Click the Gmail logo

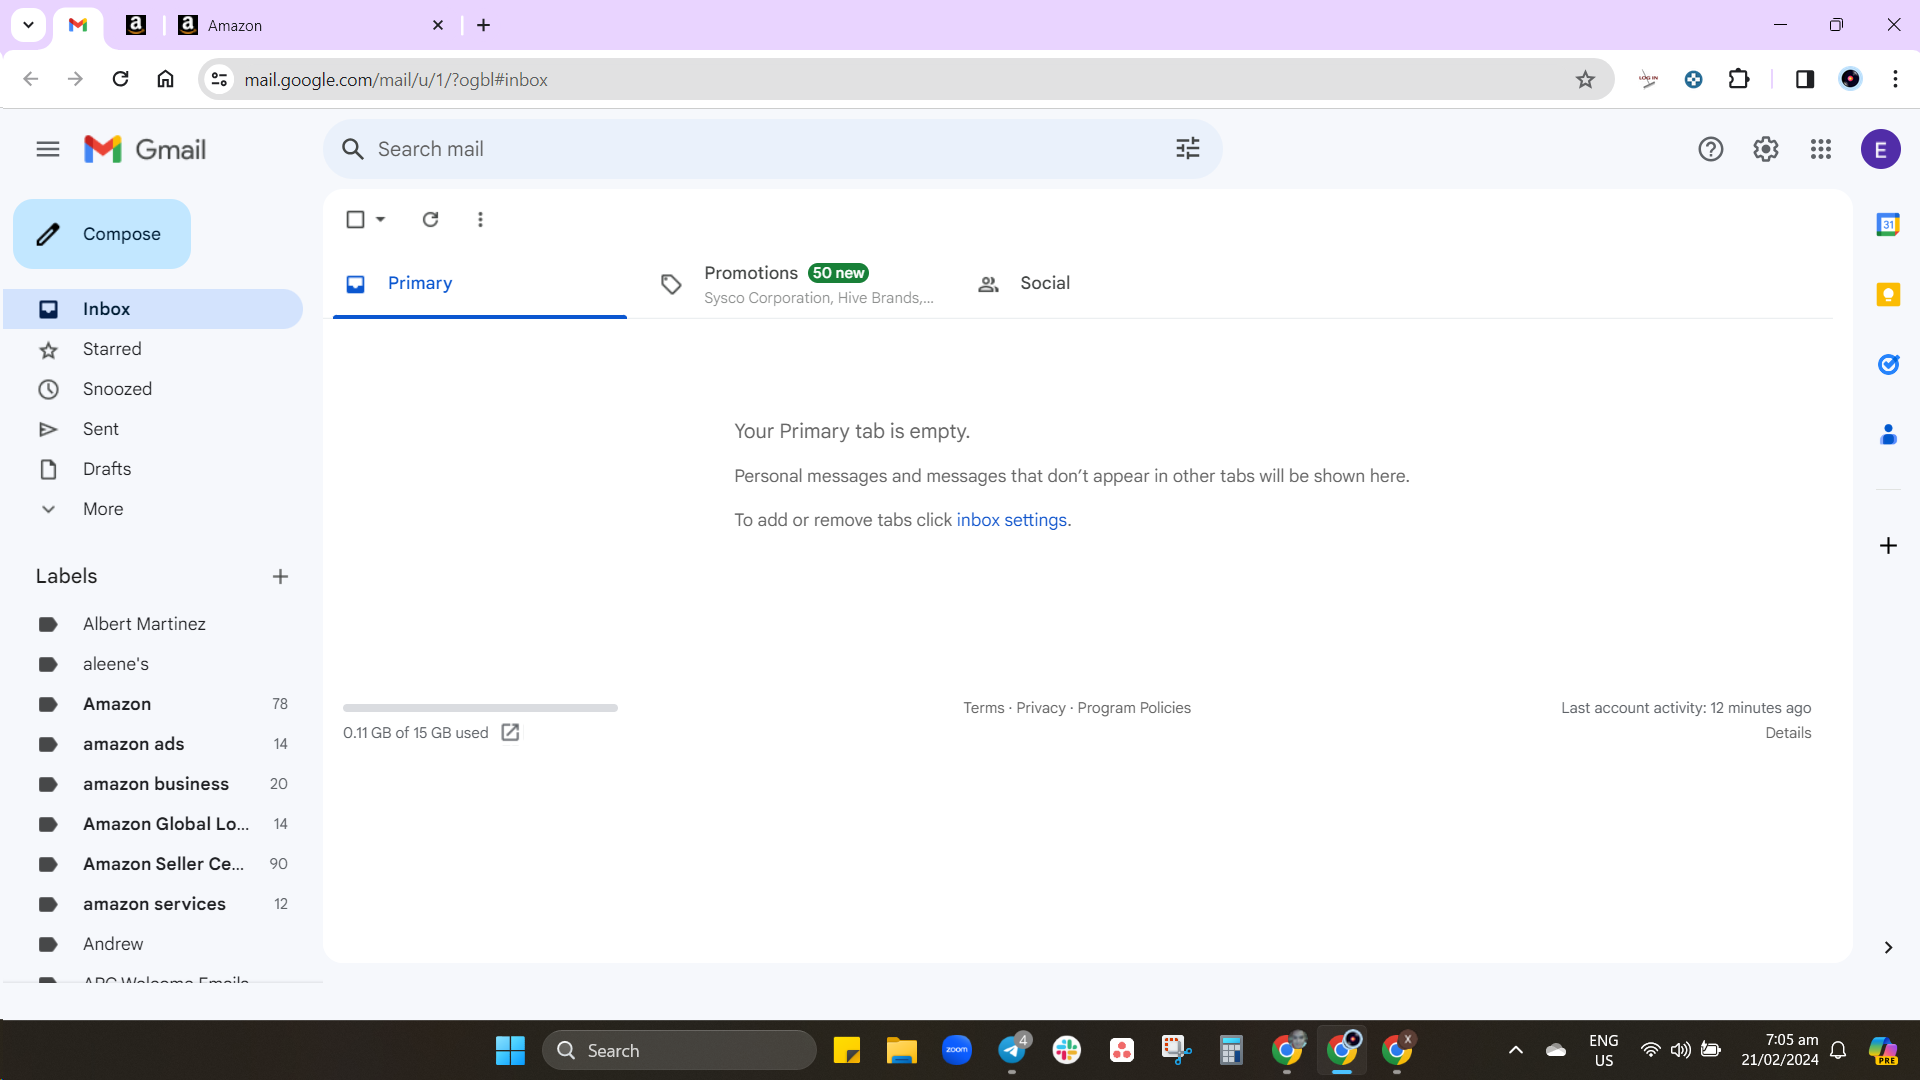click(145, 149)
